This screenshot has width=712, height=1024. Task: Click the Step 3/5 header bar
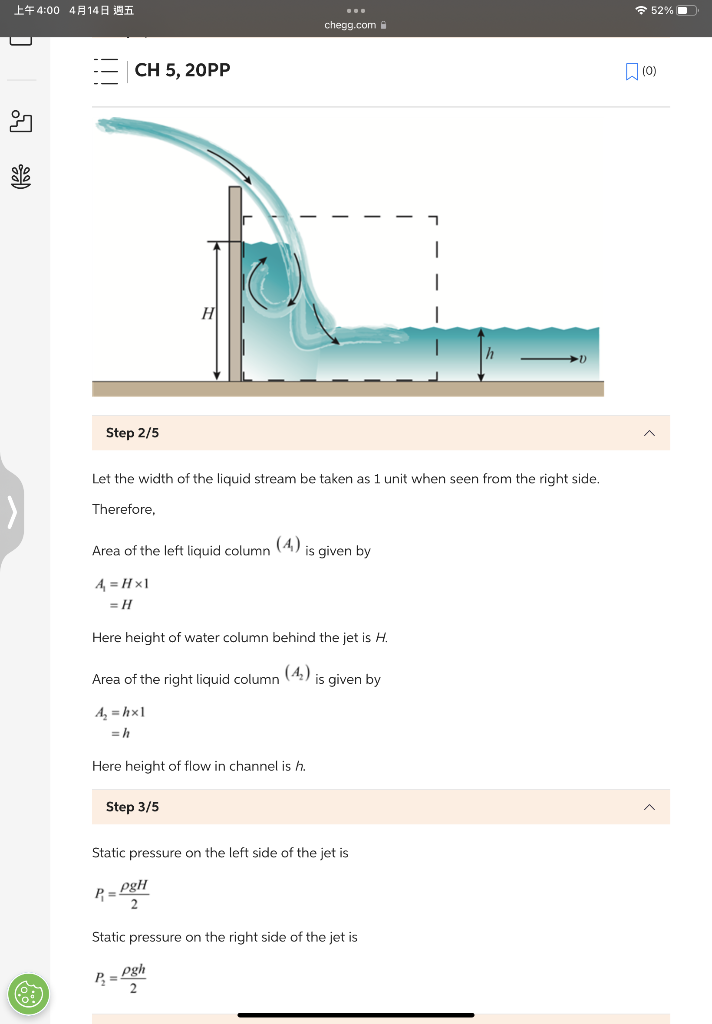(x=380, y=806)
